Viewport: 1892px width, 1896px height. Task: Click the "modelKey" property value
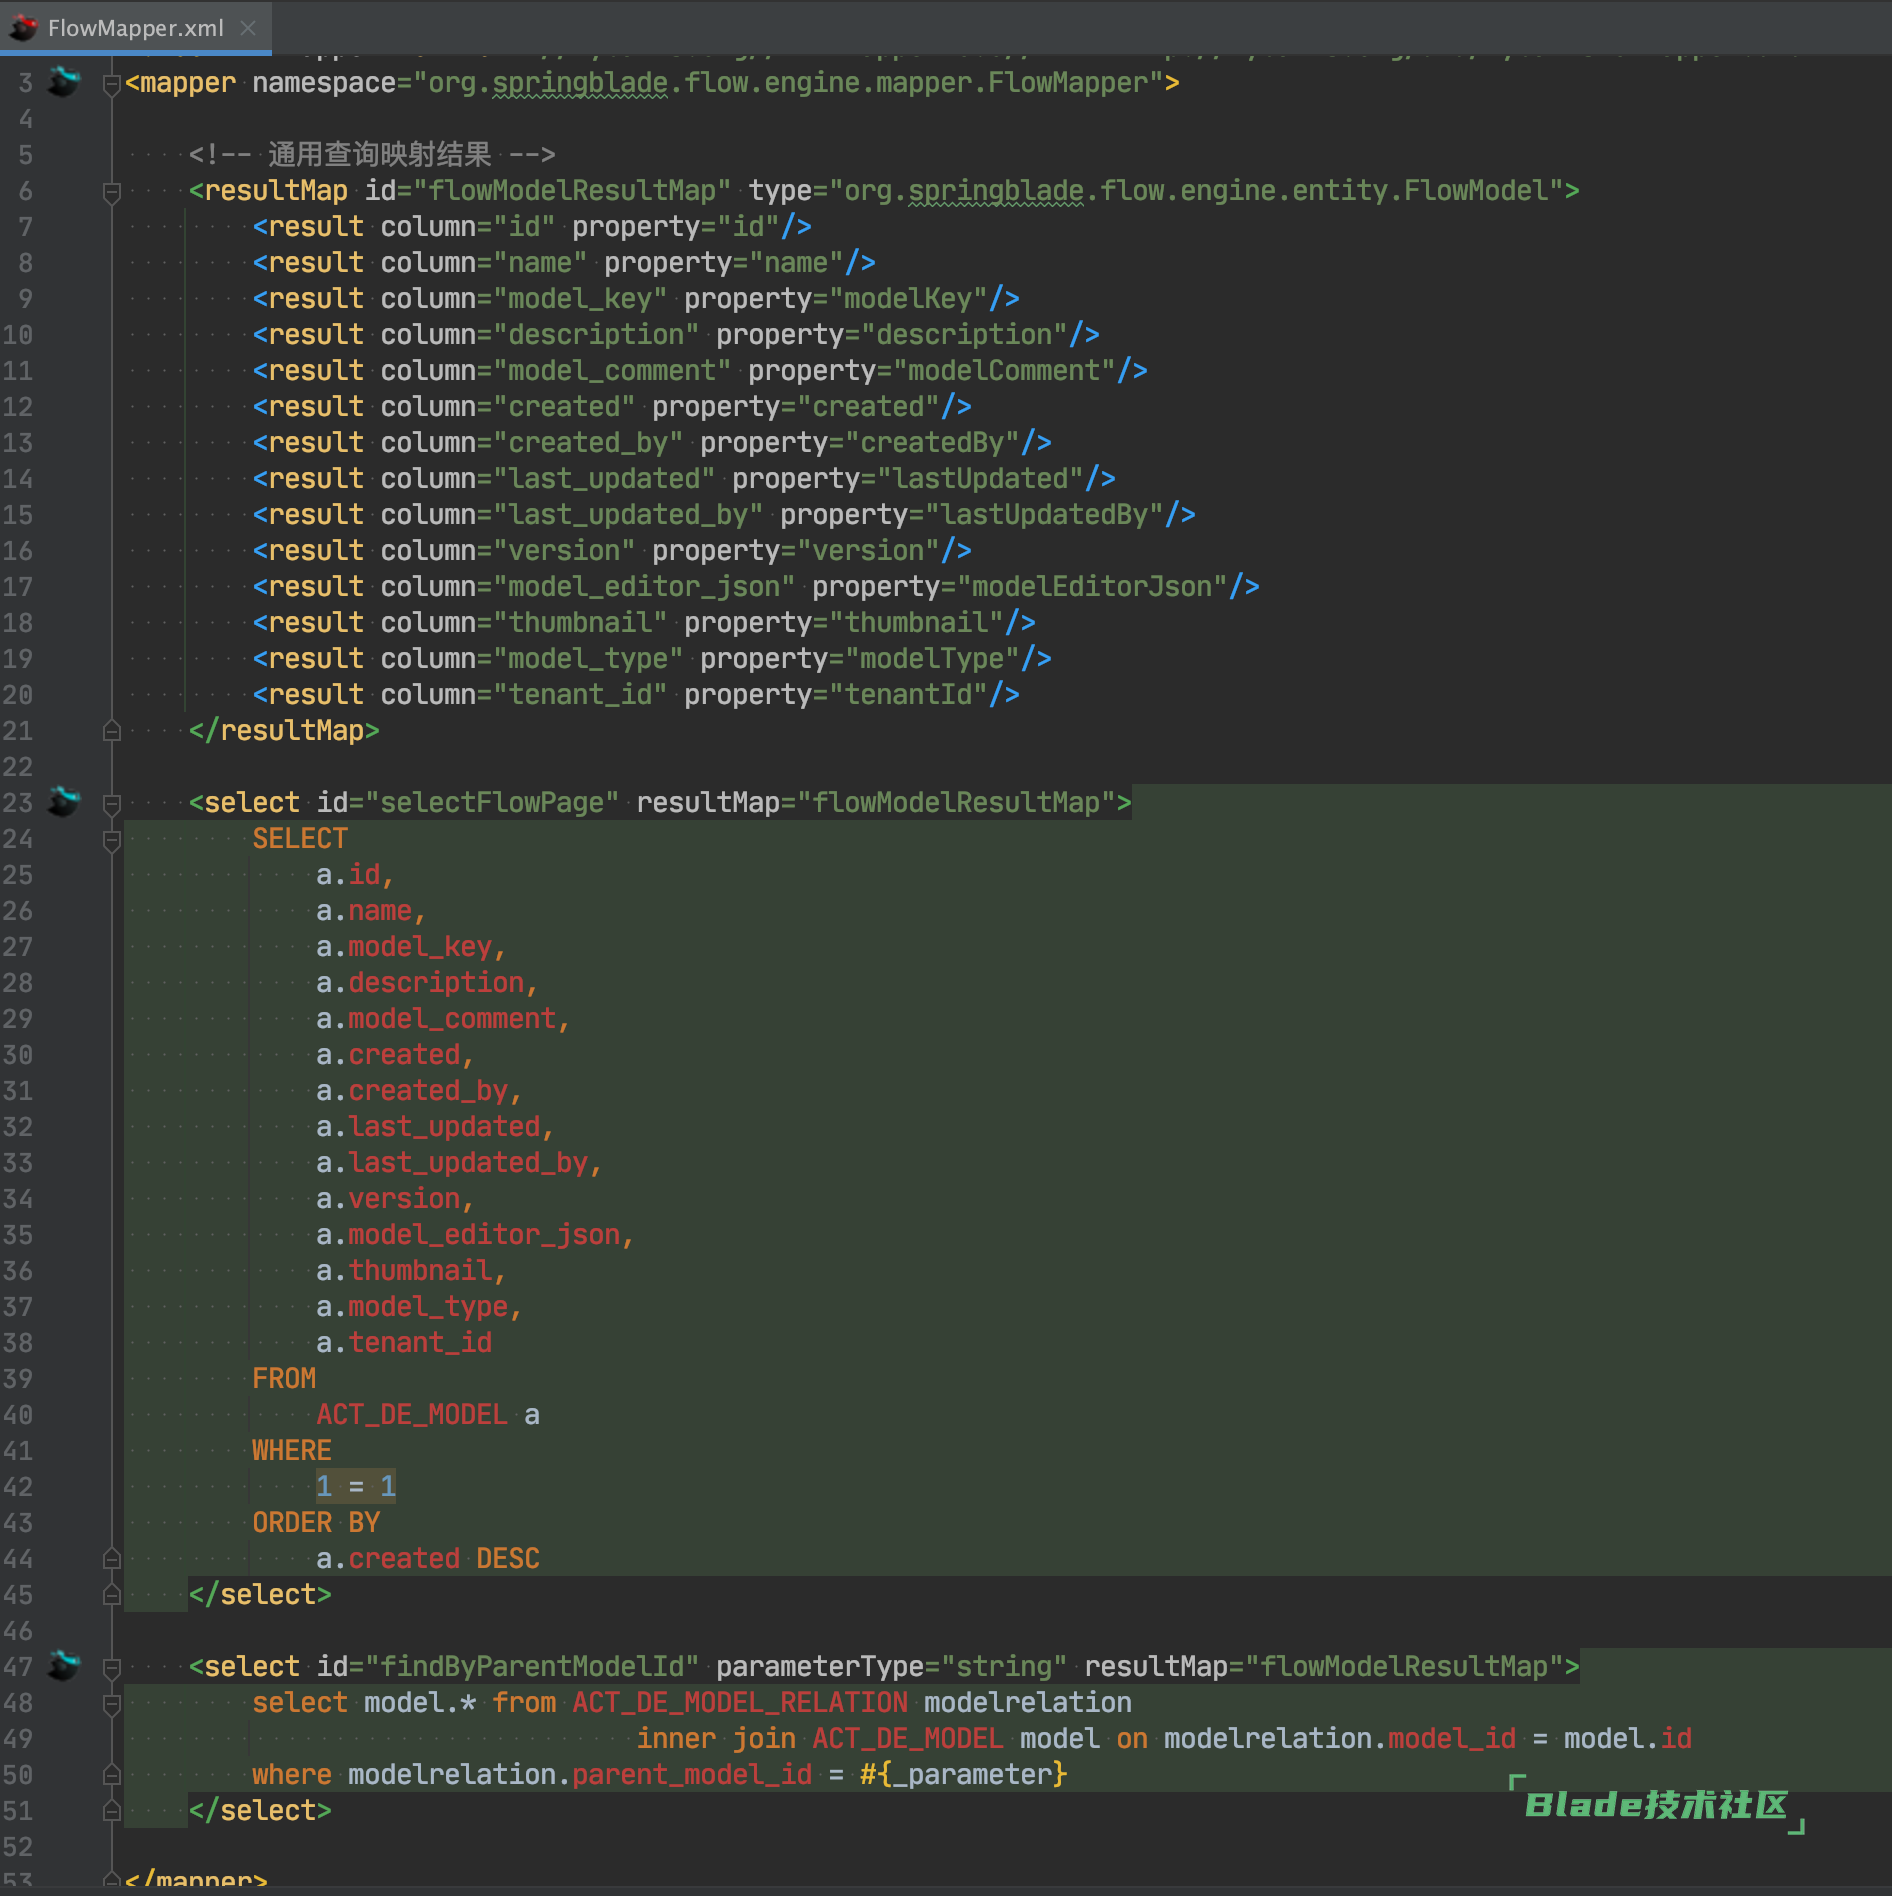(908, 299)
